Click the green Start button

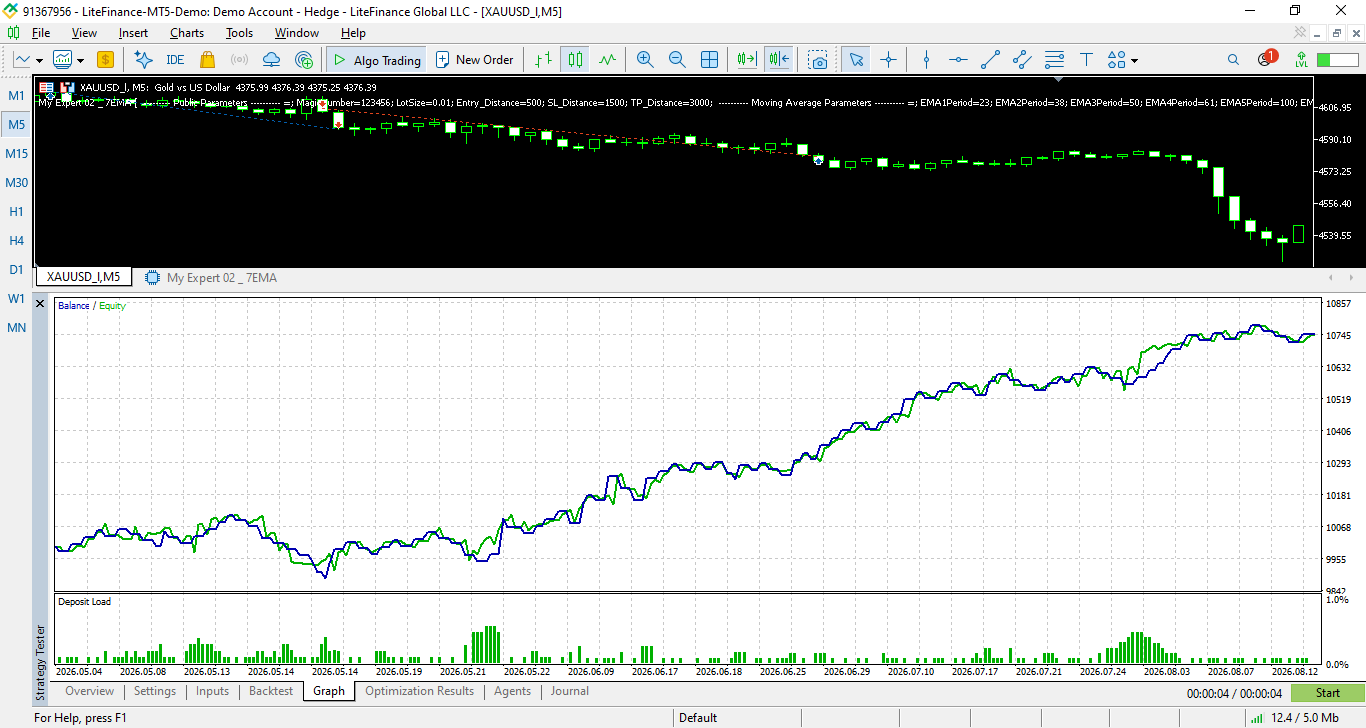pos(1328,693)
